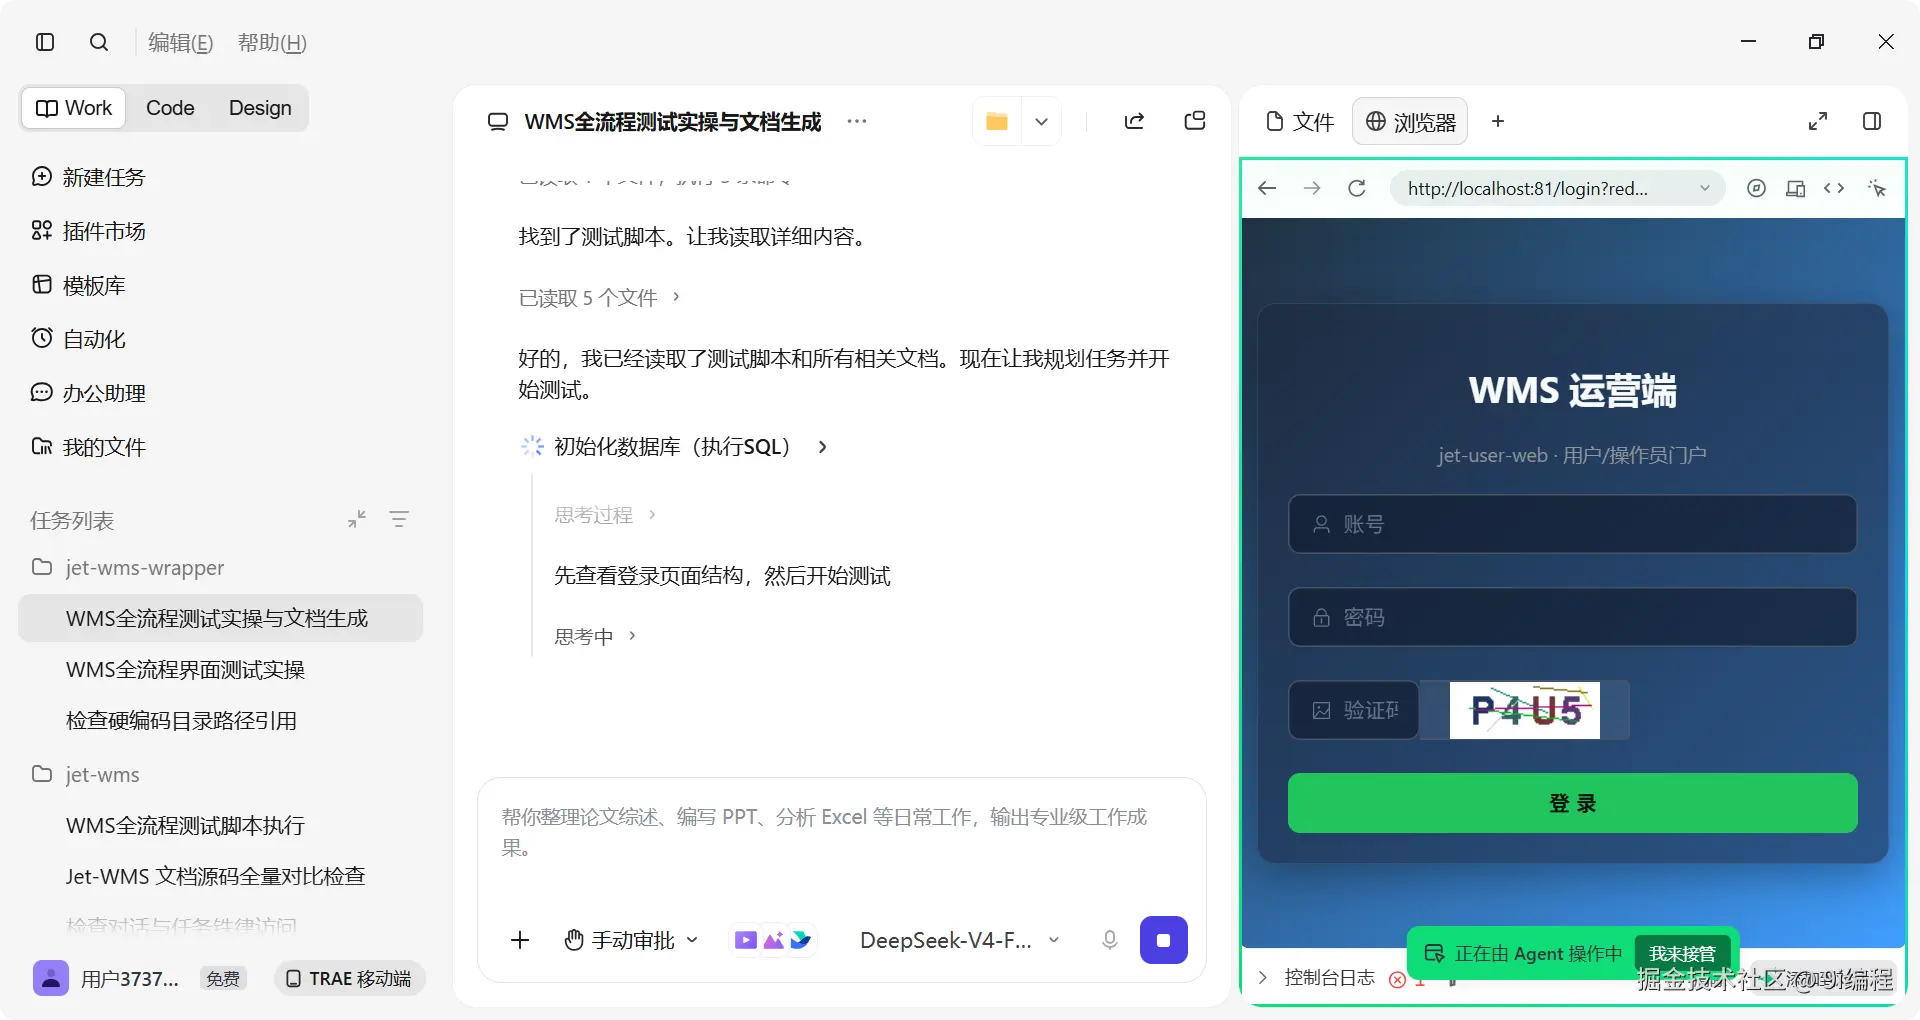This screenshot has width=1920, height=1020.
Task: Open the pop-out window icon in chat header
Action: [1195, 121]
